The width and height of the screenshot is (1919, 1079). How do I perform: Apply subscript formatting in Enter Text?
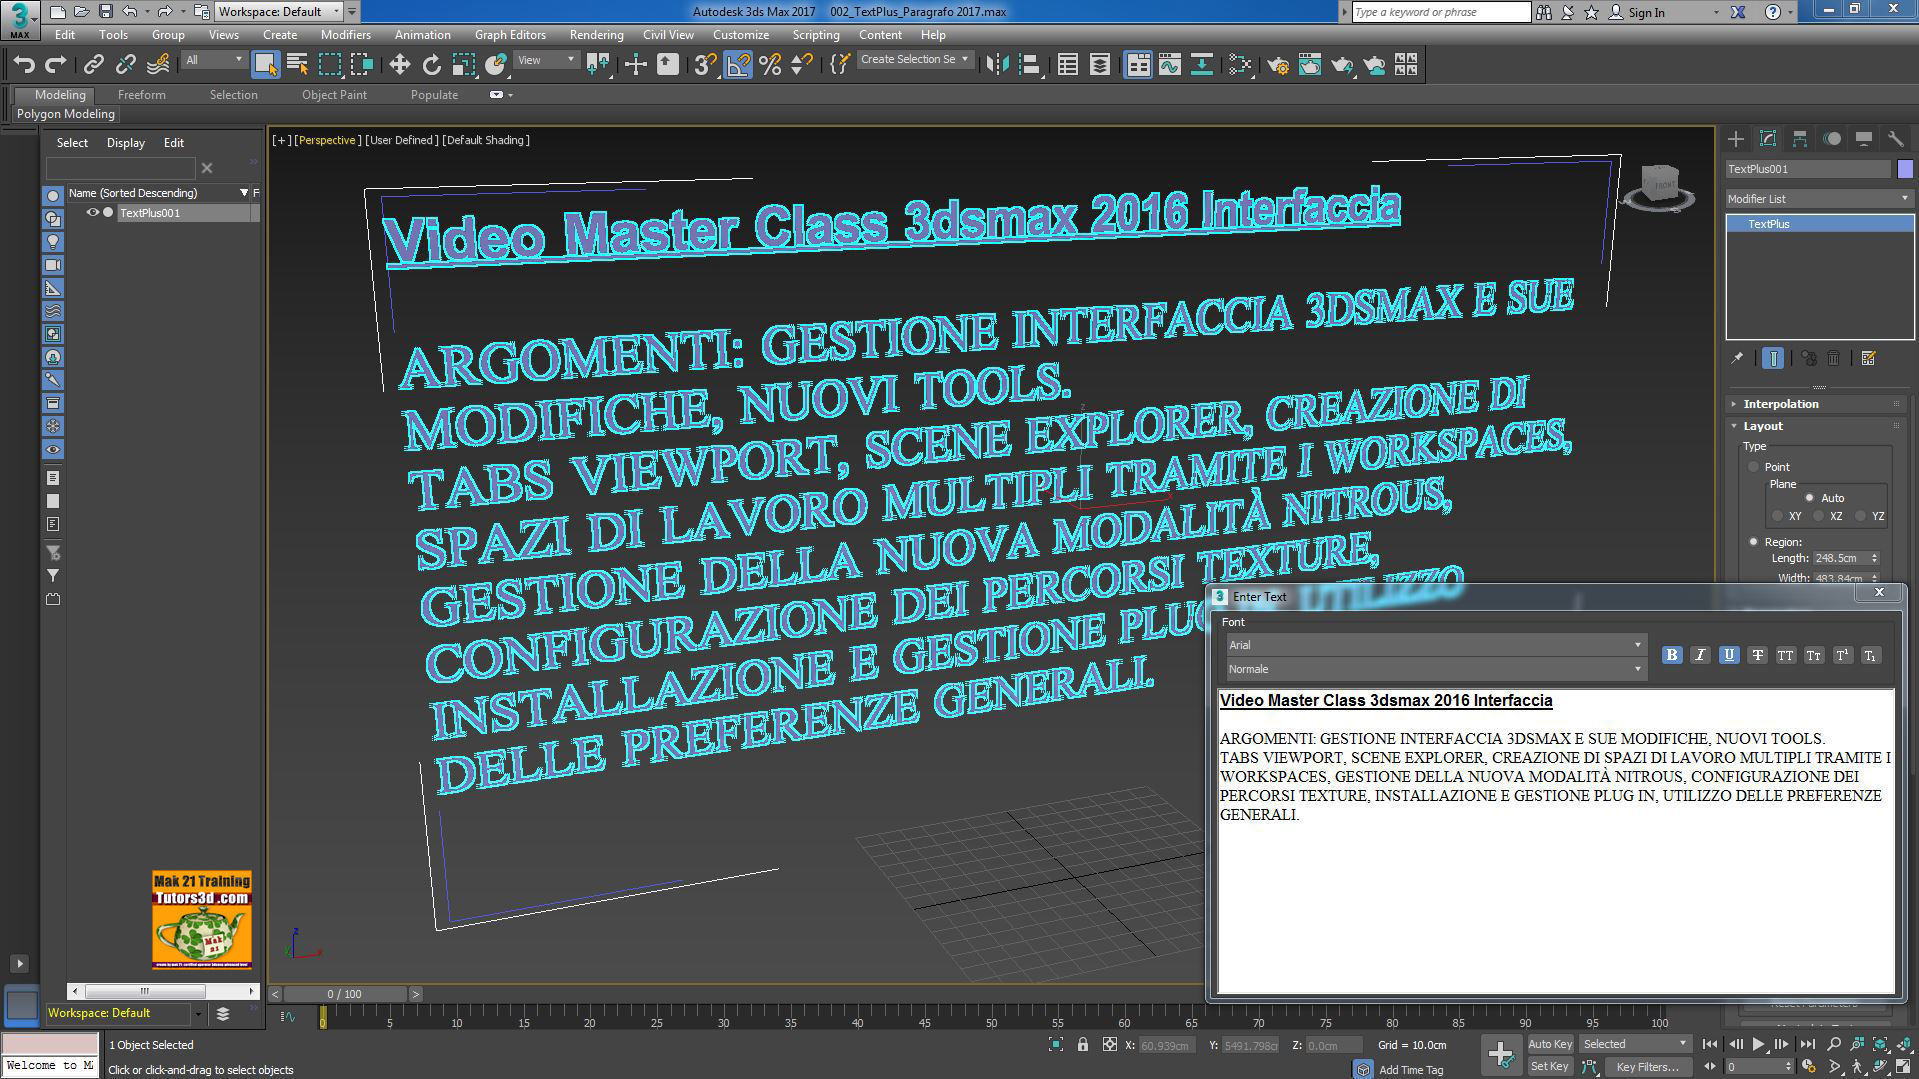(1870, 655)
